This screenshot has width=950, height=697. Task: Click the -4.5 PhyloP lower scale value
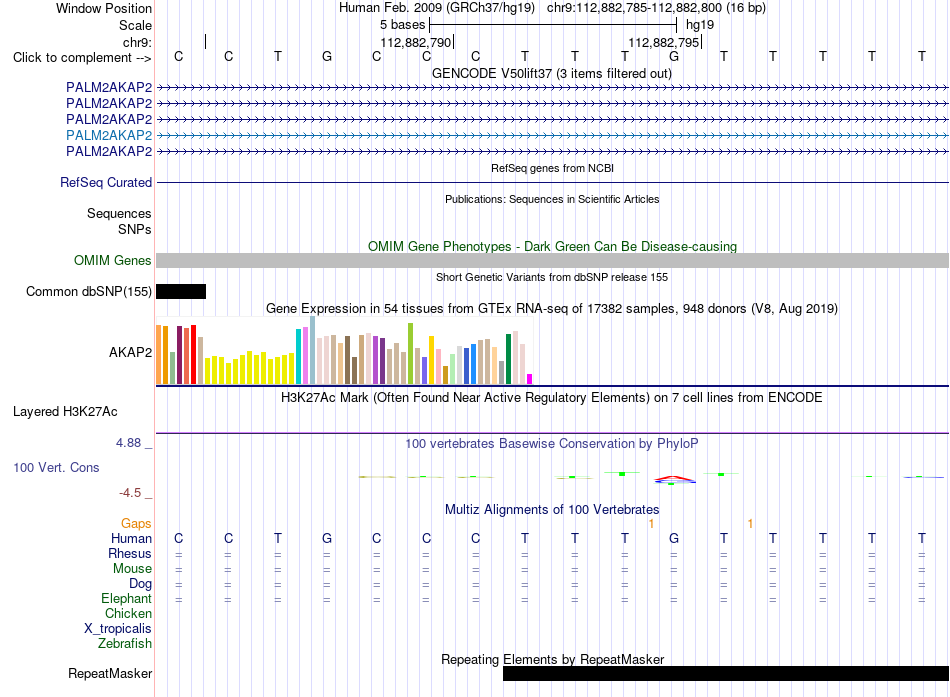(x=130, y=493)
